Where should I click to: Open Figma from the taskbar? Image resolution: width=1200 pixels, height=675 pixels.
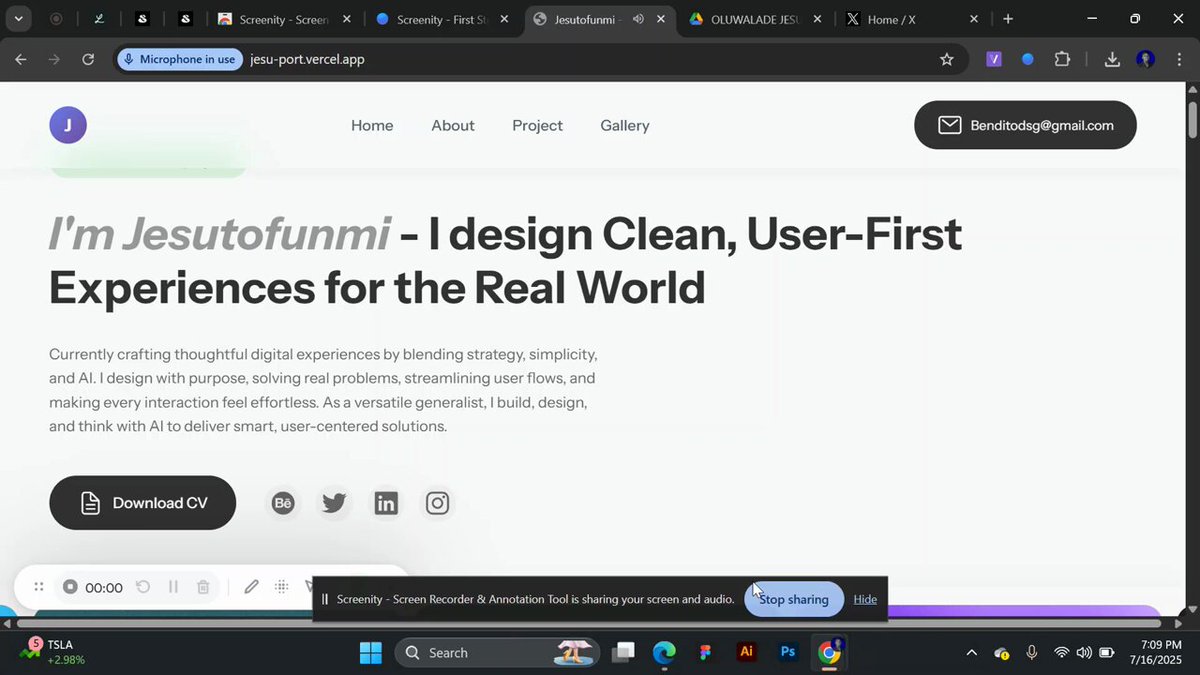point(706,652)
